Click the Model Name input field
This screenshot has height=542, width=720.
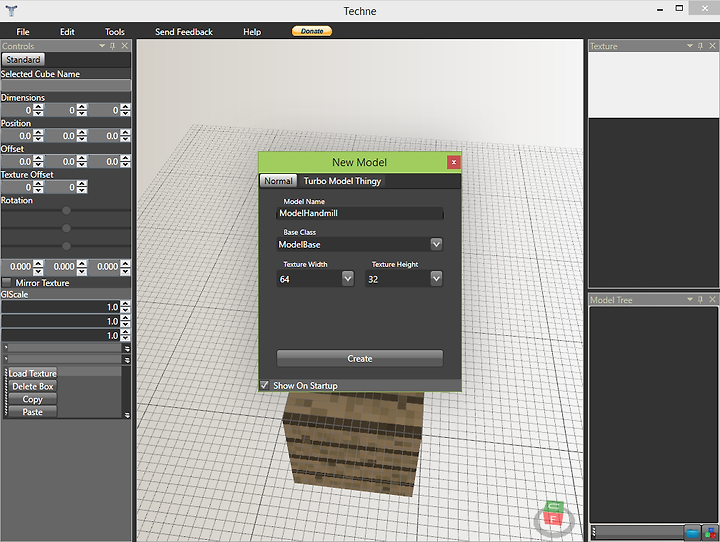click(360, 213)
